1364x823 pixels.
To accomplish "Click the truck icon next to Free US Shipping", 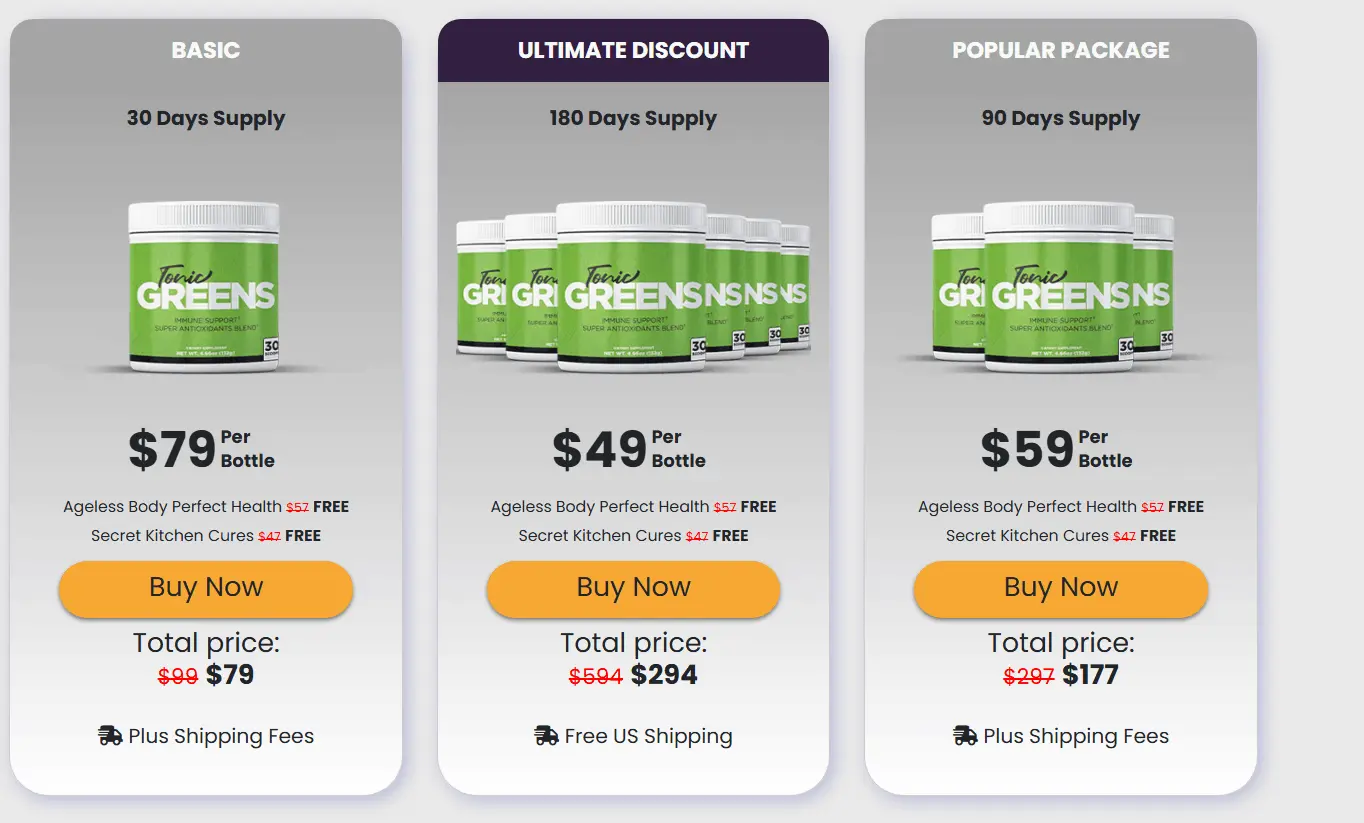I will 547,735.
